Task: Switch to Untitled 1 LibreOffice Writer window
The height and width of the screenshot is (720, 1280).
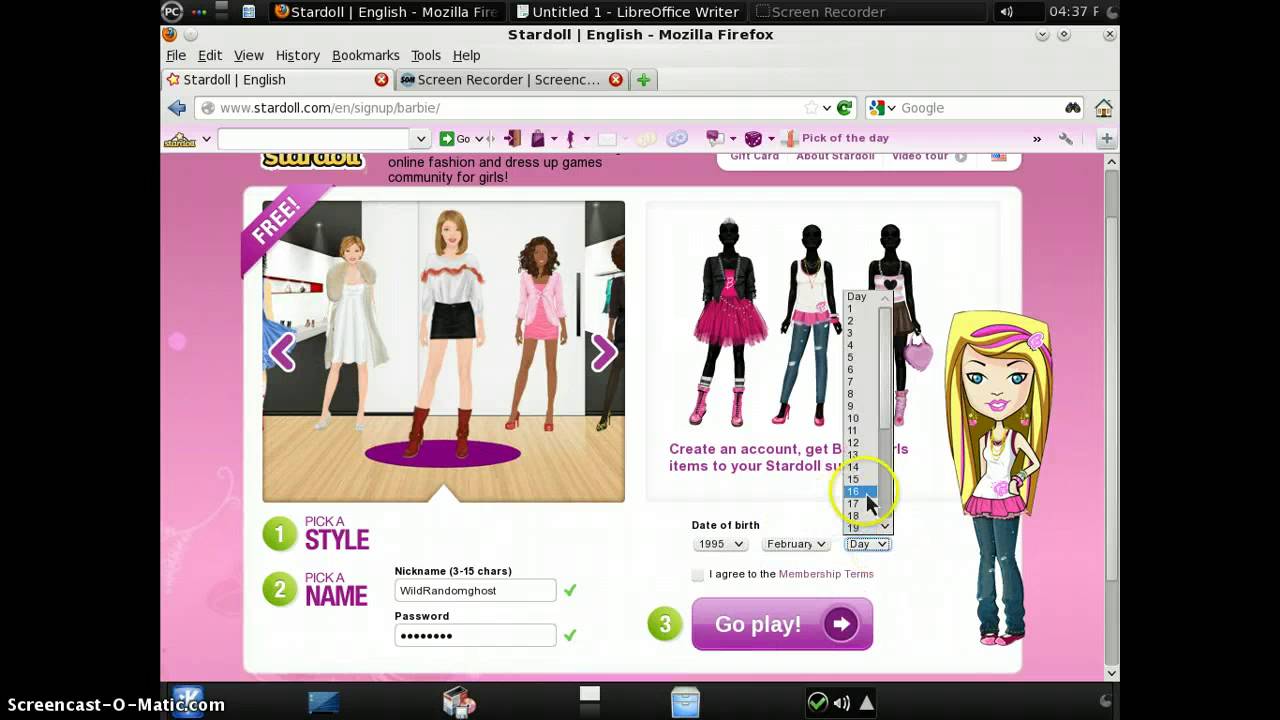Action: click(627, 12)
